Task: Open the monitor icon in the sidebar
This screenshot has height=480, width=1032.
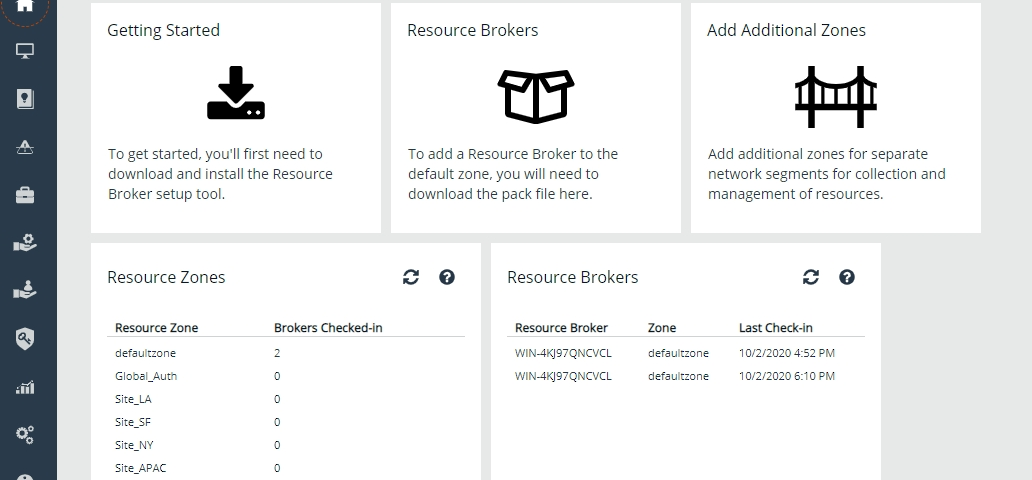Action: pos(25,51)
